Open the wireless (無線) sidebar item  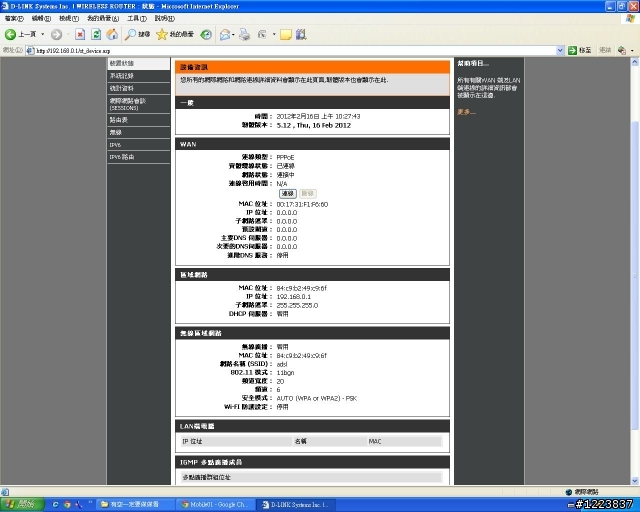[x=139, y=132]
